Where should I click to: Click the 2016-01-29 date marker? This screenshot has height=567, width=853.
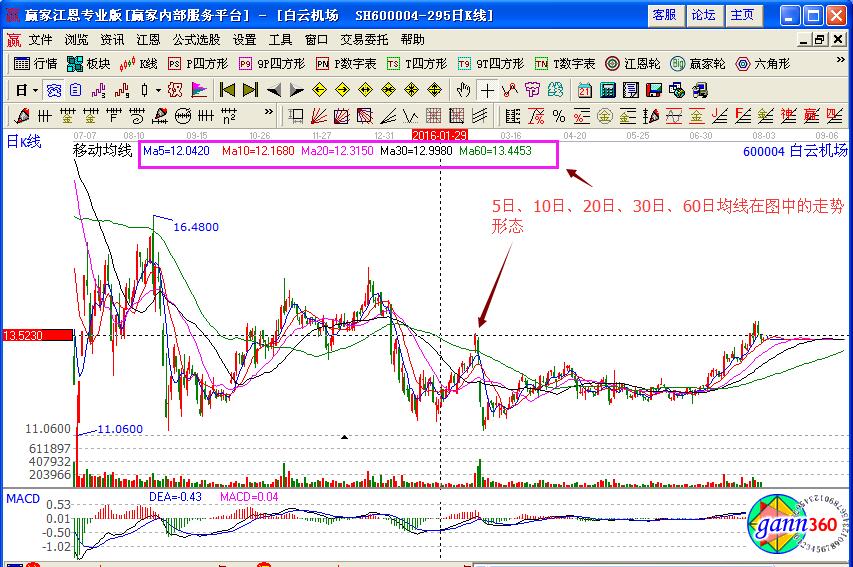click(x=440, y=133)
